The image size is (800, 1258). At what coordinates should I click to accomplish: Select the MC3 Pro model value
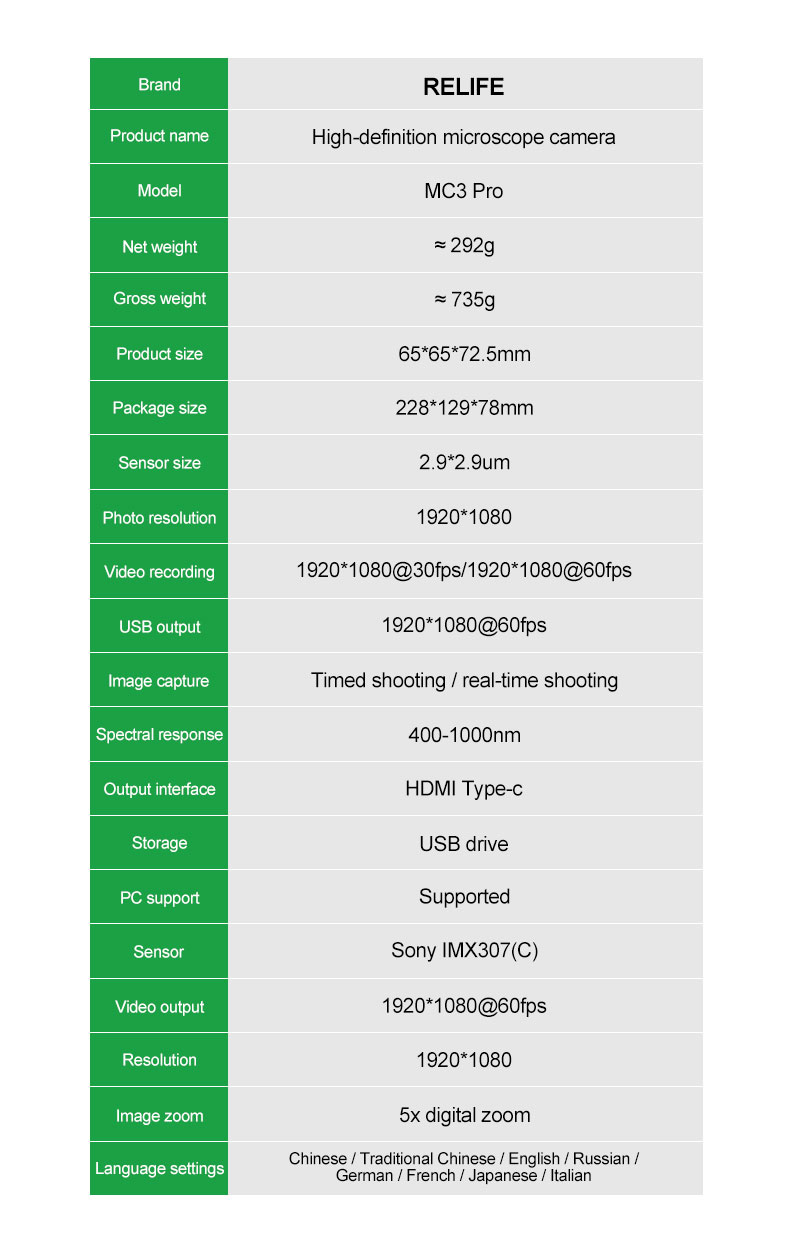pos(463,191)
